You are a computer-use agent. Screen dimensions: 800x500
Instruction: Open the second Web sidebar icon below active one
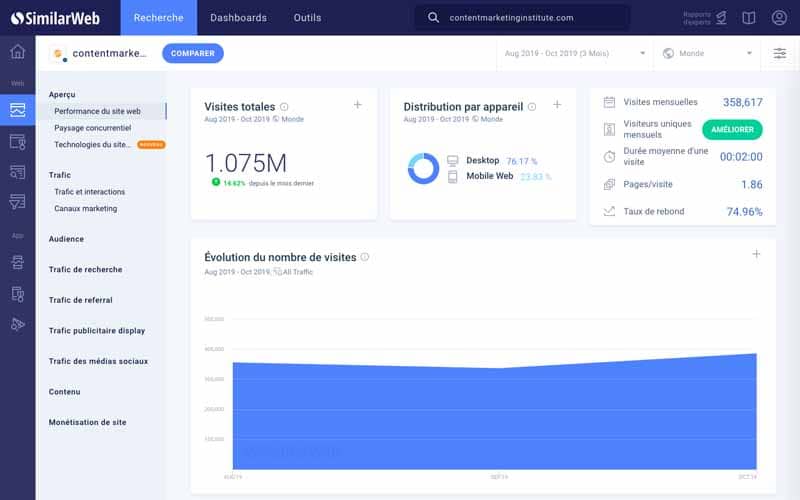click(x=18, y=142)
